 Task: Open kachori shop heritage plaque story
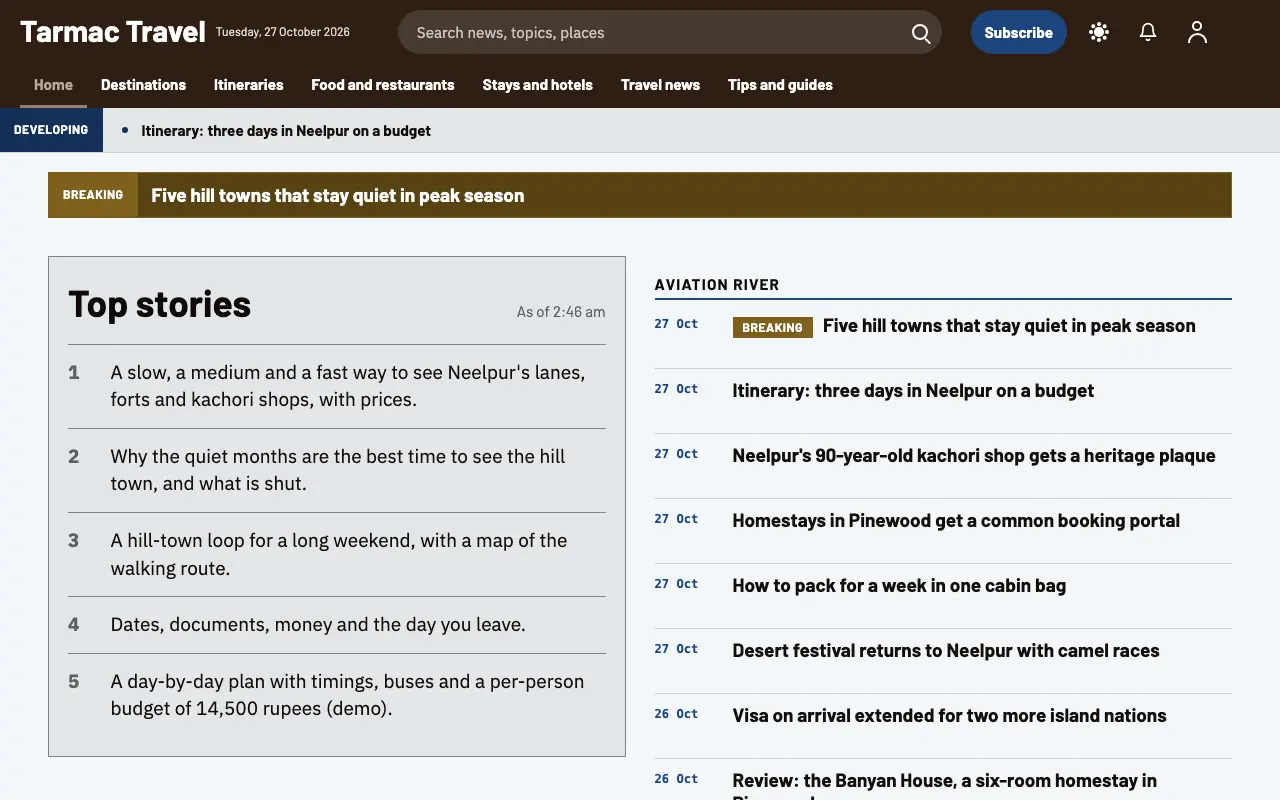[x=974, y=456]
